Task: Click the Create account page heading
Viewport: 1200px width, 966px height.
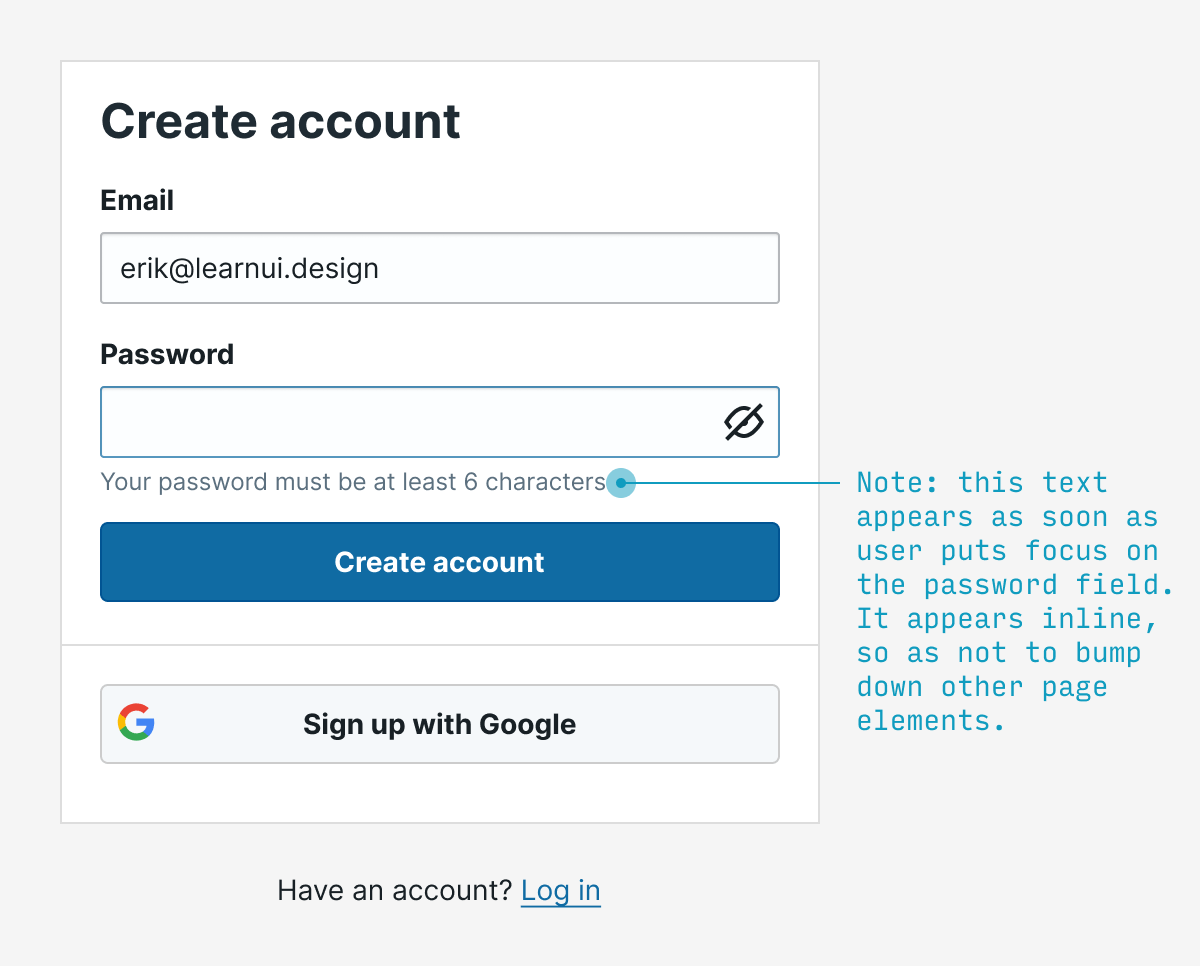Action: click(281, 121)
